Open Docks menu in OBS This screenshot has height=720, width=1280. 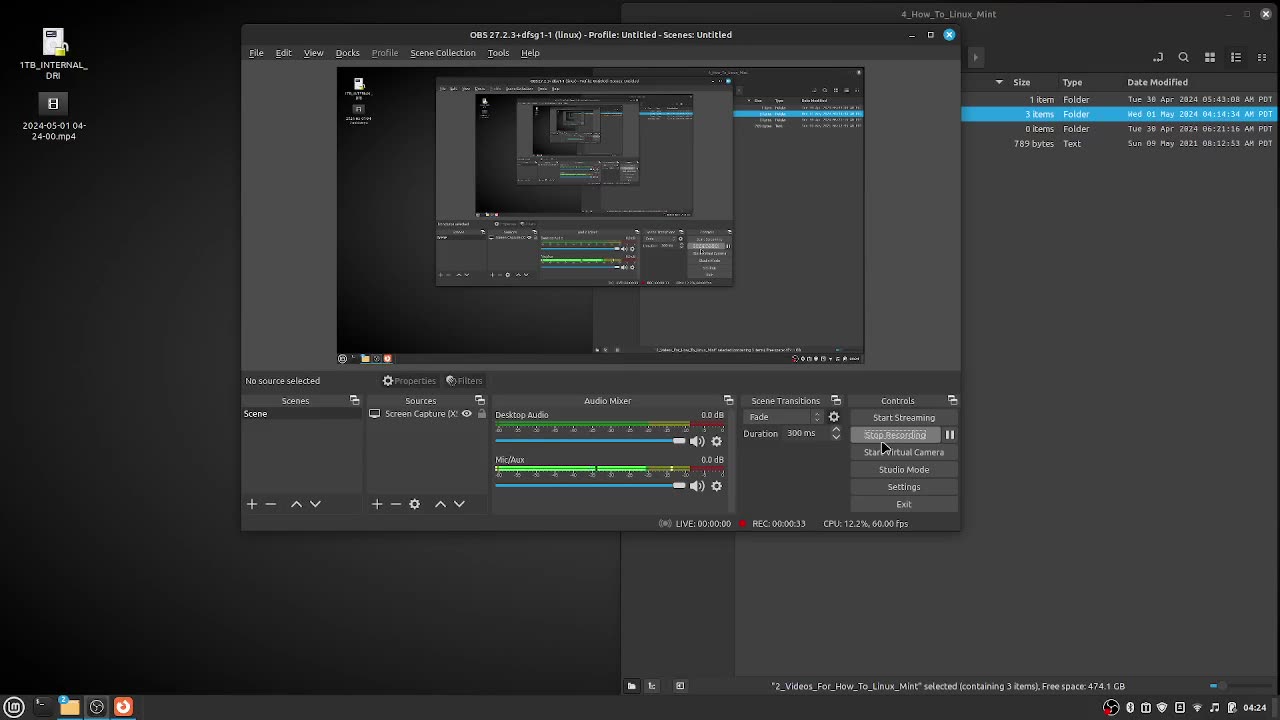(x=347, y=53)
